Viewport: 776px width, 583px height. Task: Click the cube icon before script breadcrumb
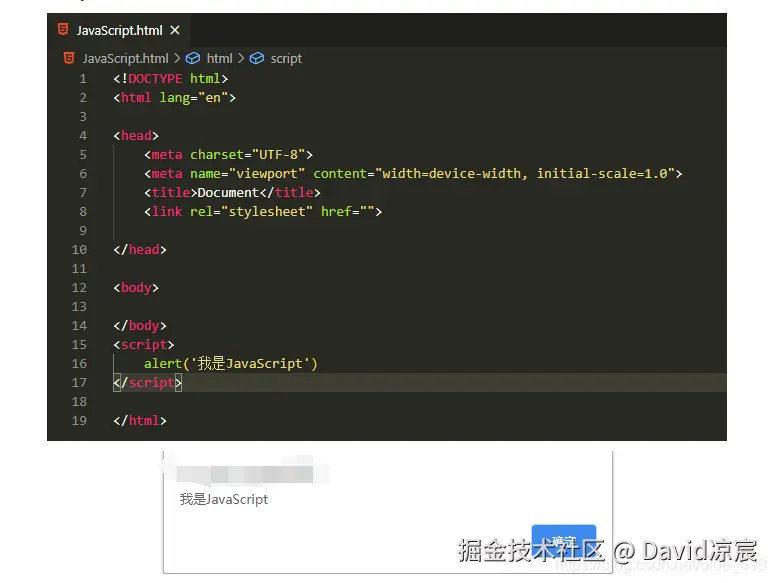click(x=256, y=58)
